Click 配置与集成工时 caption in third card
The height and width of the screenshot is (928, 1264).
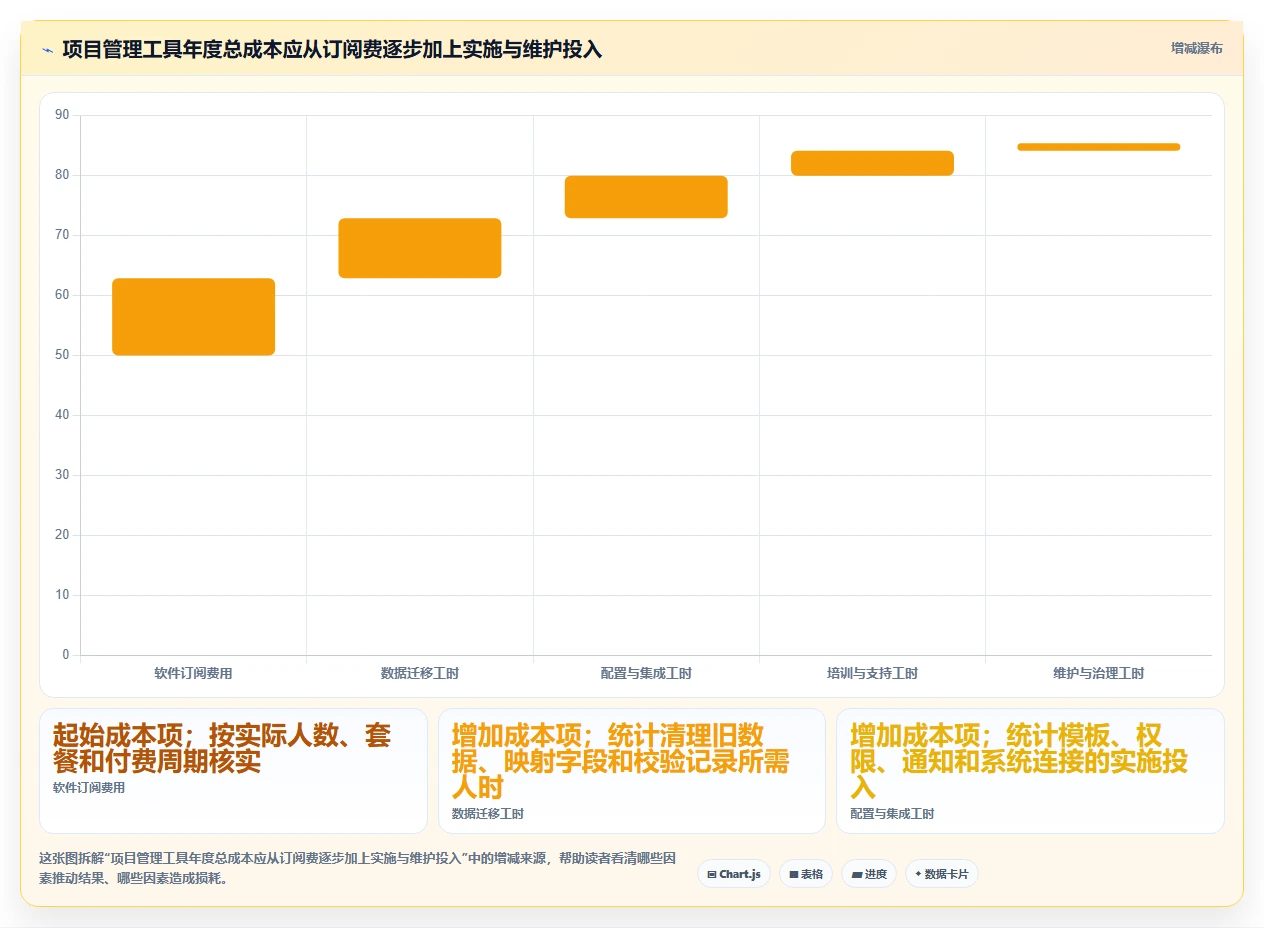click(x=892, y=814)
